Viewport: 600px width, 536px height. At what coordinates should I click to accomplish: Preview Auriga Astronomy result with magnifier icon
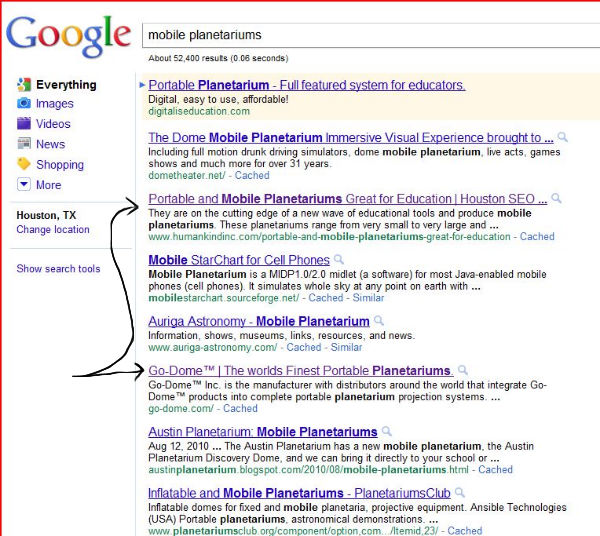pos(378,321)
